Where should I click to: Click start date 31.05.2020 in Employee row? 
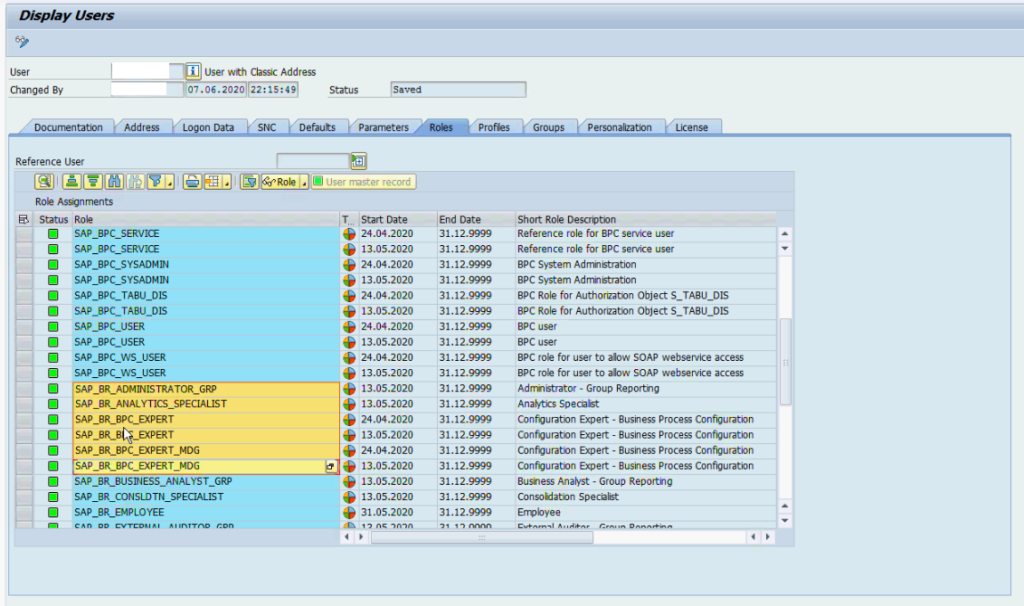pos(387,513)
